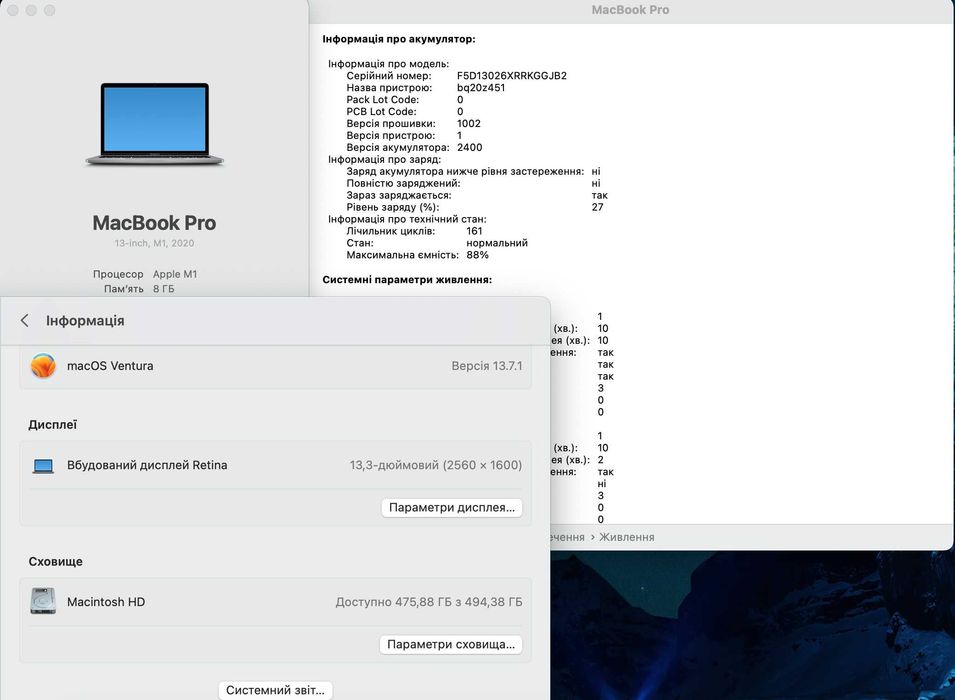Image resolution: width=955 pixels, height=700 pixels.
Task: Click the MacBook Pro laptop image
Action: 155,124
